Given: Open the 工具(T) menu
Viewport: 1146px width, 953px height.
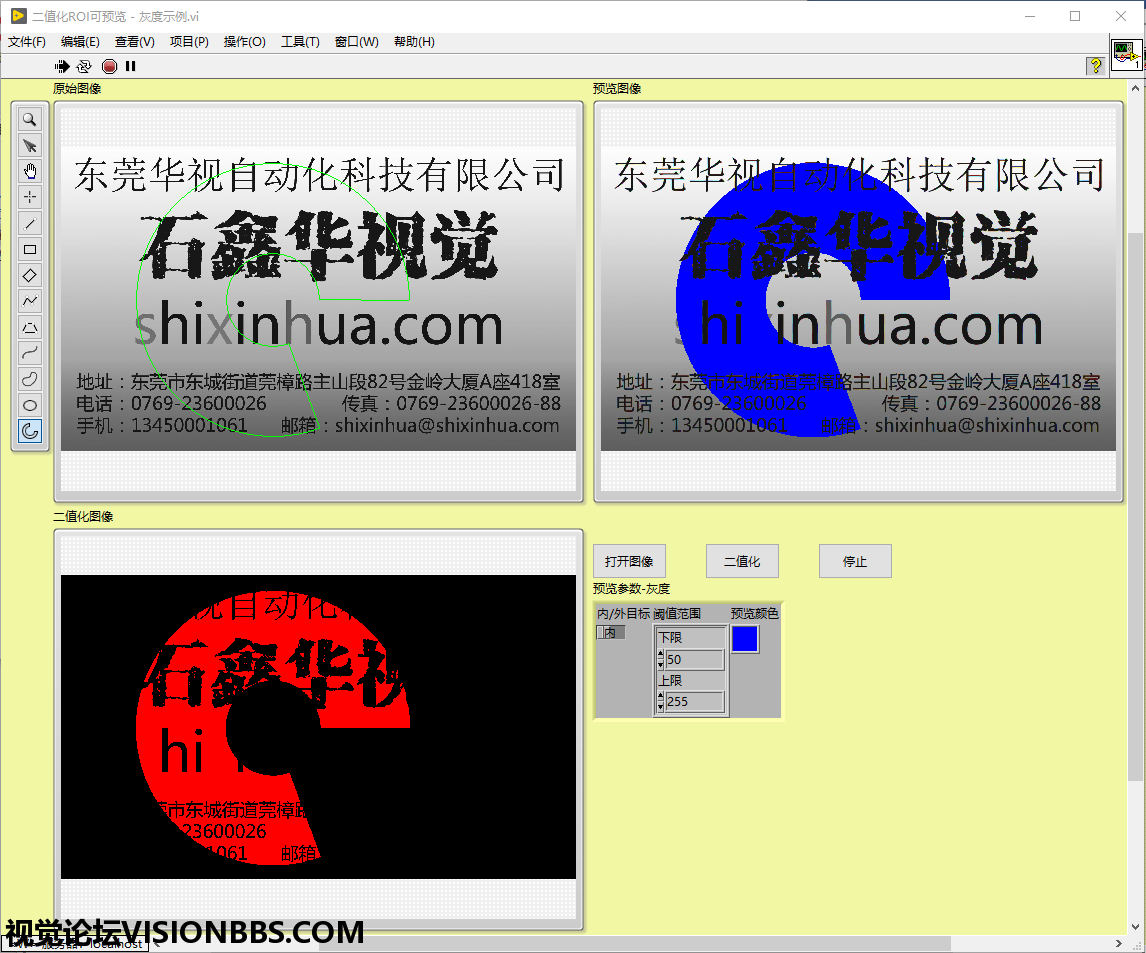Looking at the screenshot, I should coord(300,42).
